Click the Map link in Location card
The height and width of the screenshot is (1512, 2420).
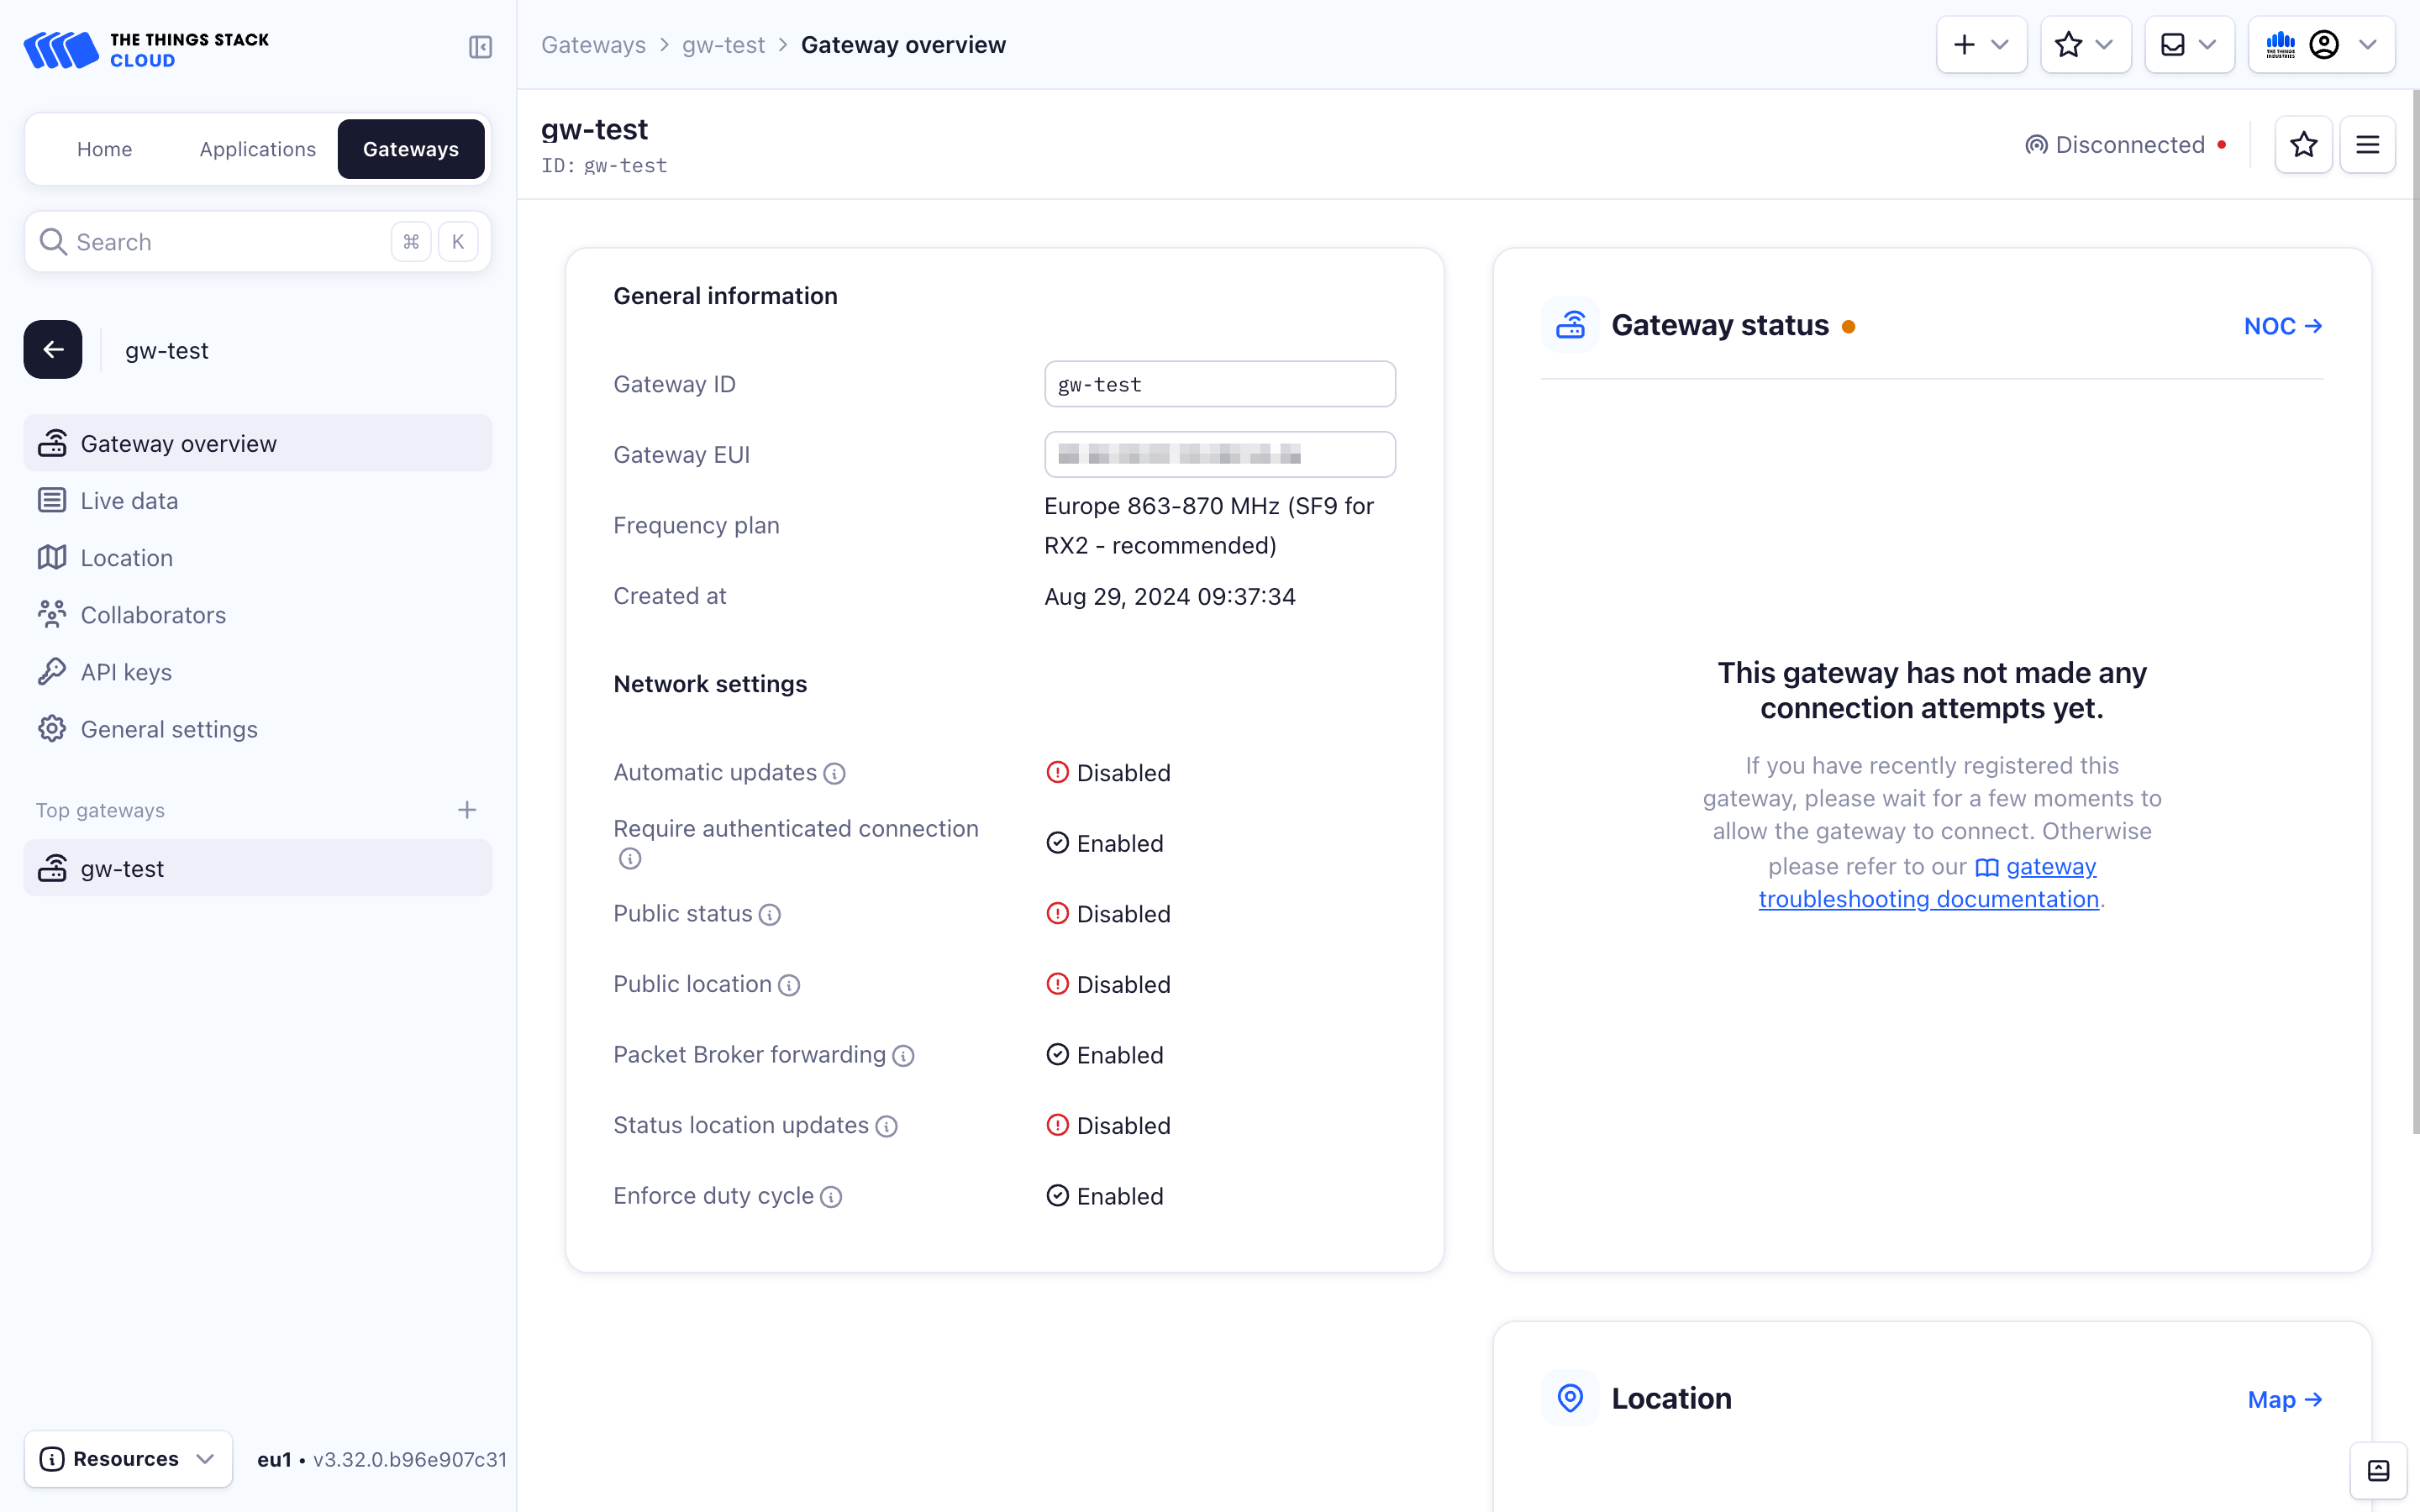click(x=2284, y=1399)
